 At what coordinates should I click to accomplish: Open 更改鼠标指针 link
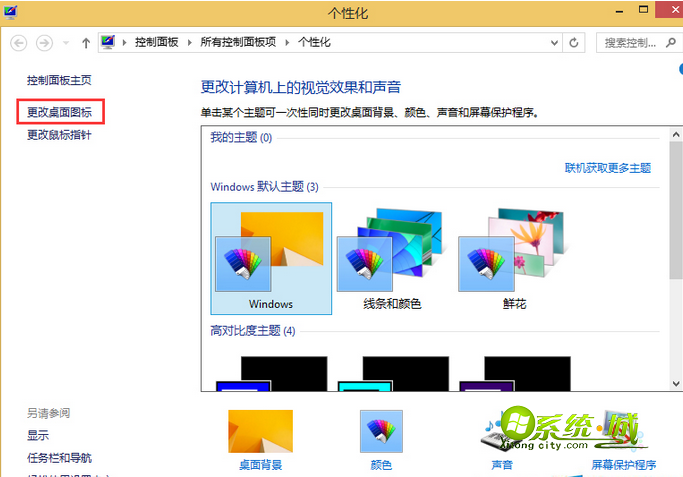click(59, 135)
